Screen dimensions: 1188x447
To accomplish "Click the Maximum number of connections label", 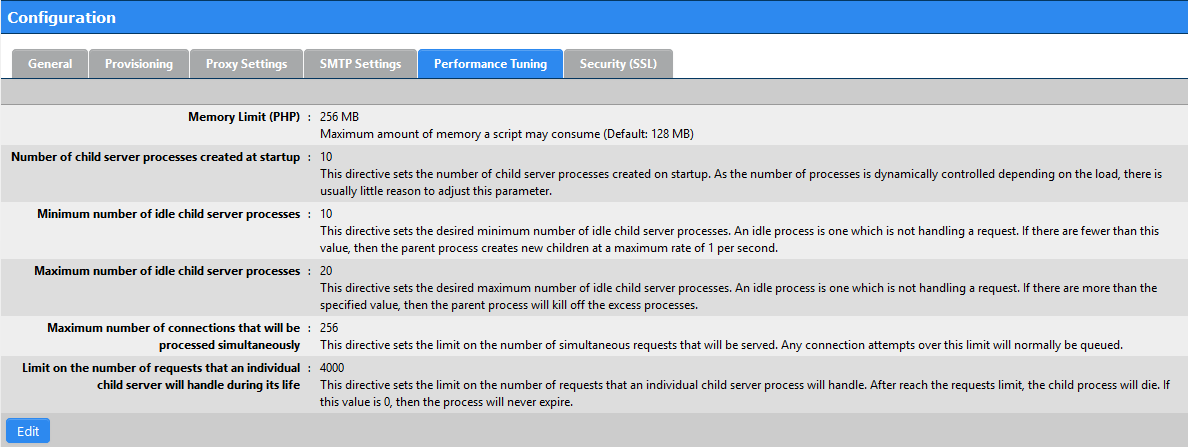I will click(x=174, y=336).
